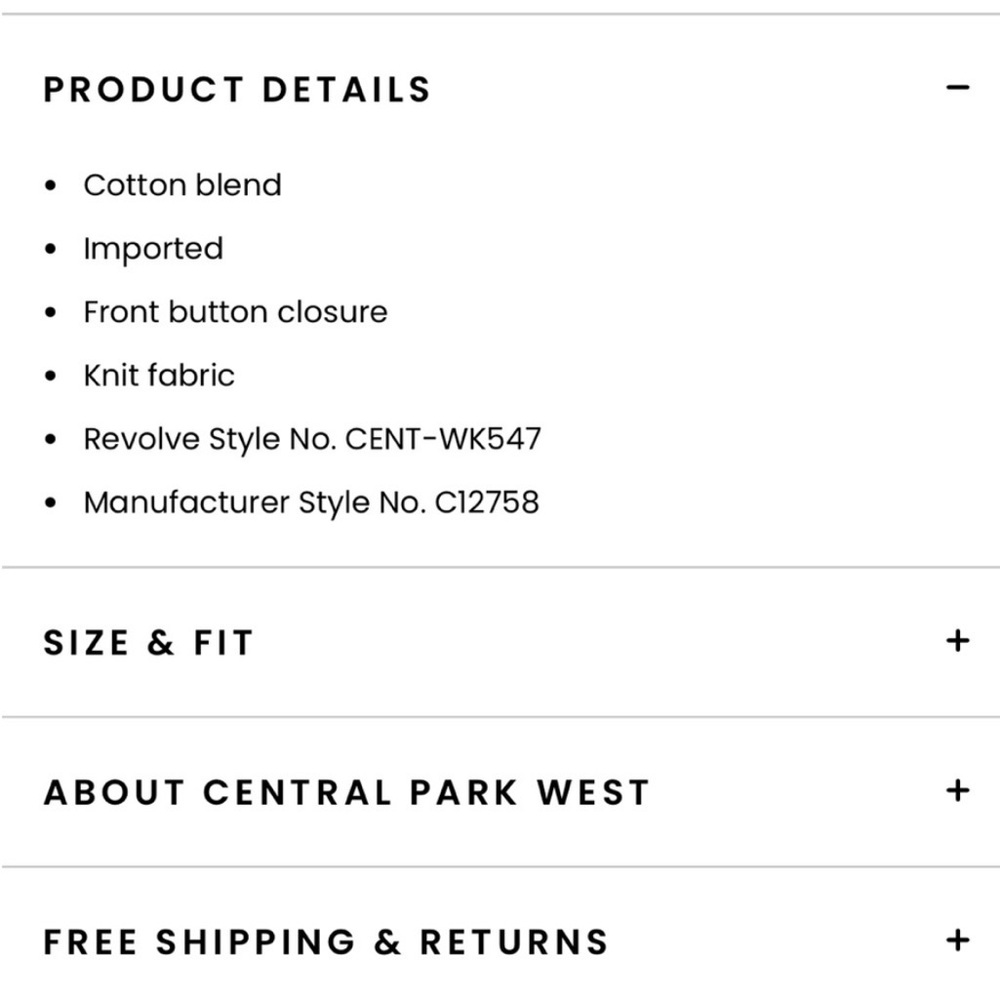Viewport: 1000px width, 1000px height.
Task: Click plus icon beside About Central Park West
Action: 957,791
